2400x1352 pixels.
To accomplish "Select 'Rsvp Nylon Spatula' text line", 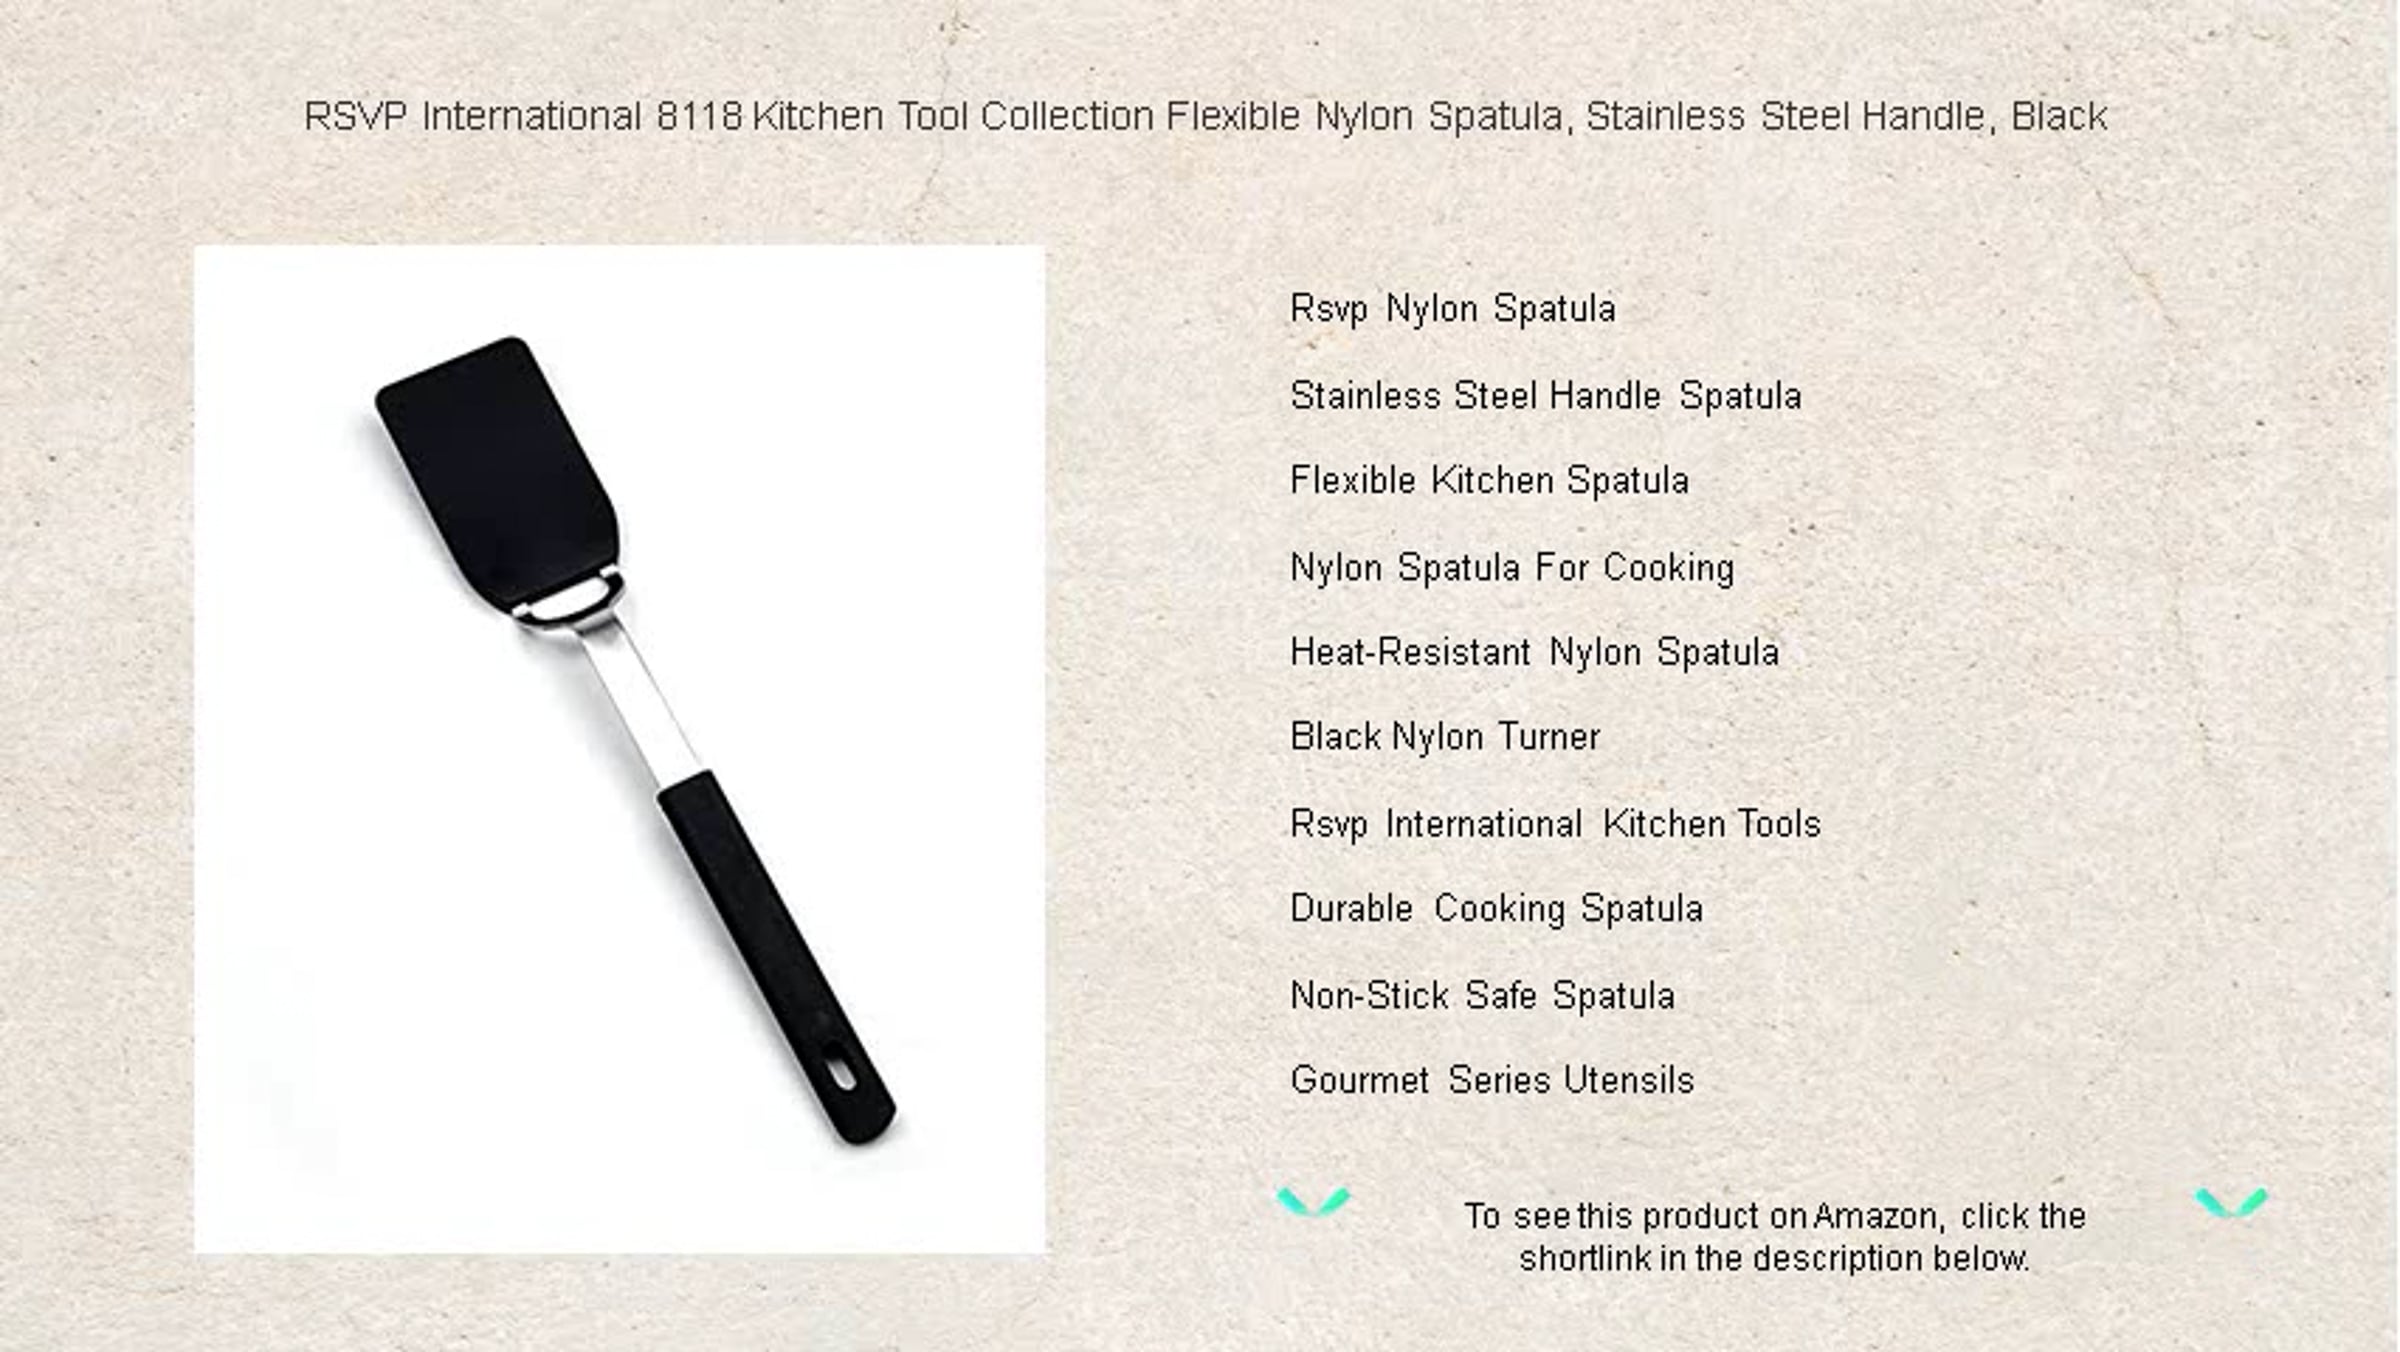I will (1452, 309).
